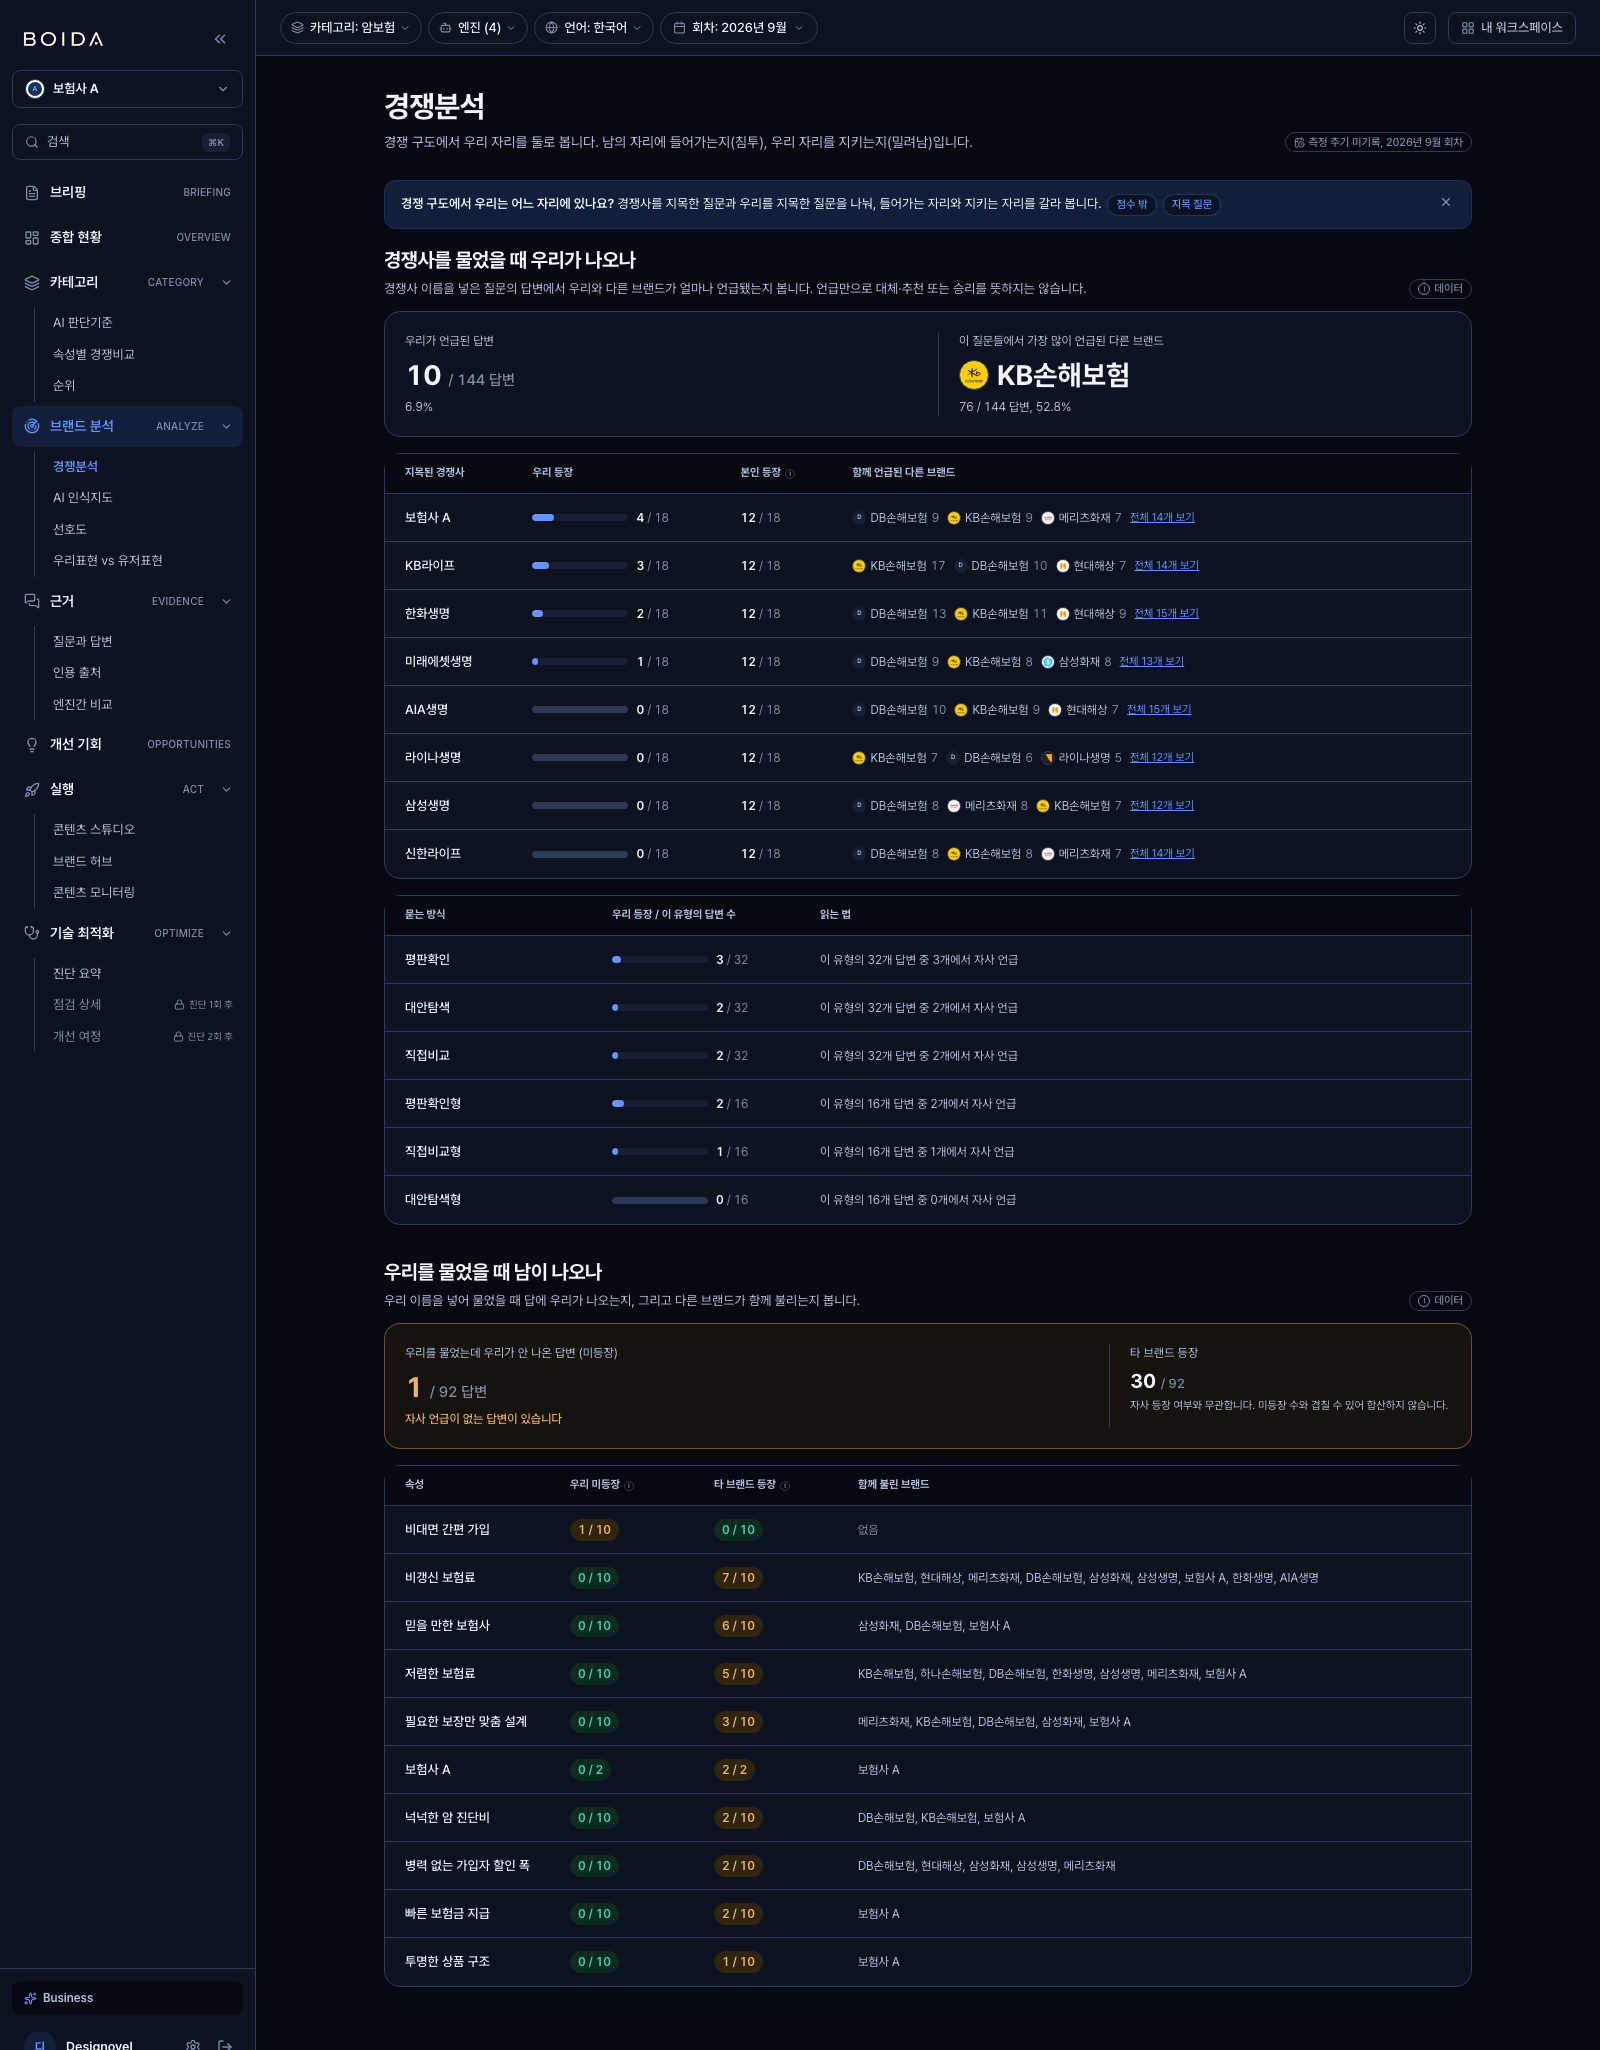Open settings via gear icon near Designovel
This screenshot has width=1600, height=2050.
point(194,2045)
